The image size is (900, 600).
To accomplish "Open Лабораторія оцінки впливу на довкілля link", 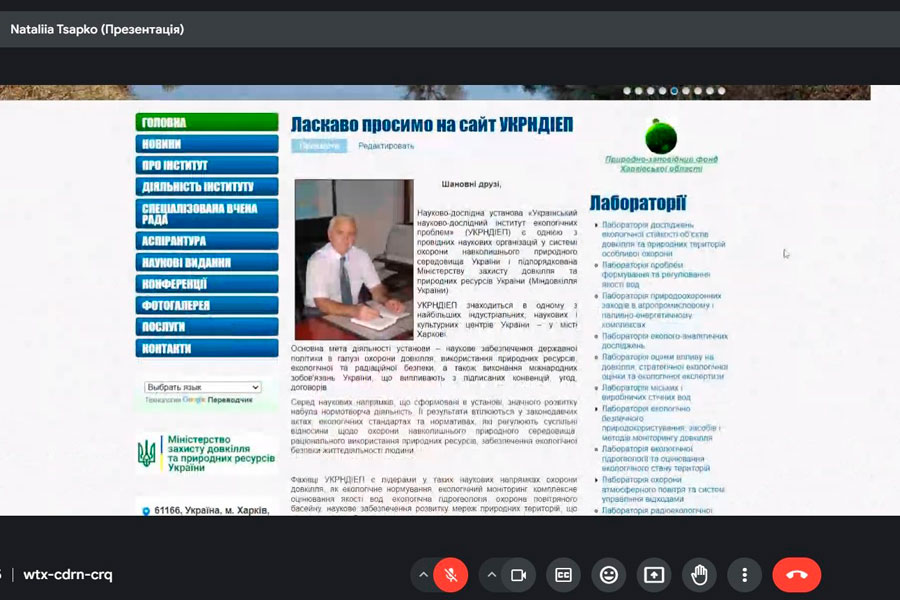I will click(664, 366).
